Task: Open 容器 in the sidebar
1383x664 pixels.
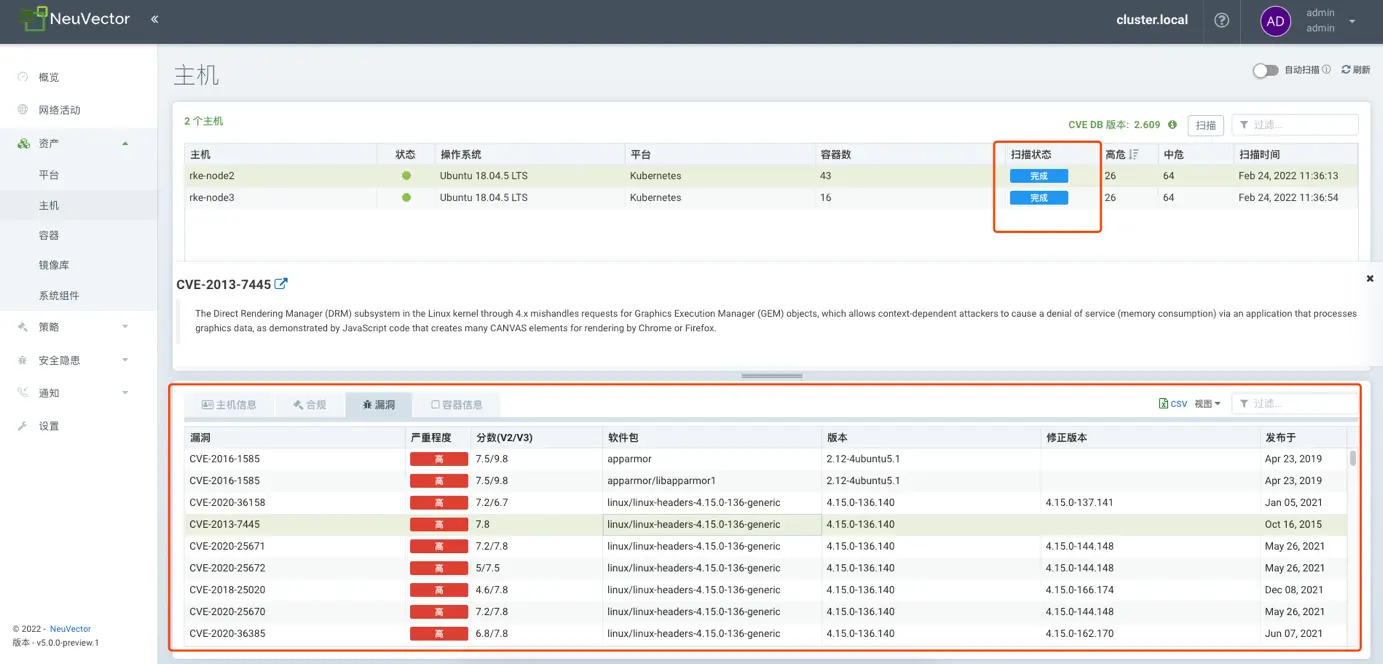Action: pos(49,235)
